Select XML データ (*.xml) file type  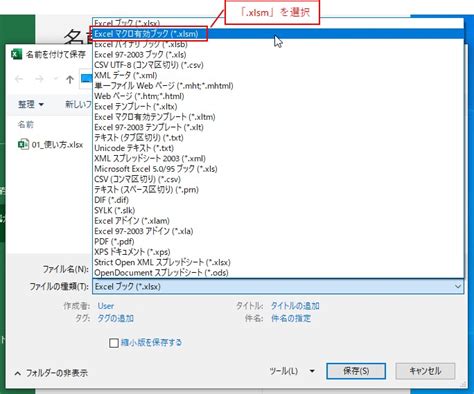(x=278, y=75)
